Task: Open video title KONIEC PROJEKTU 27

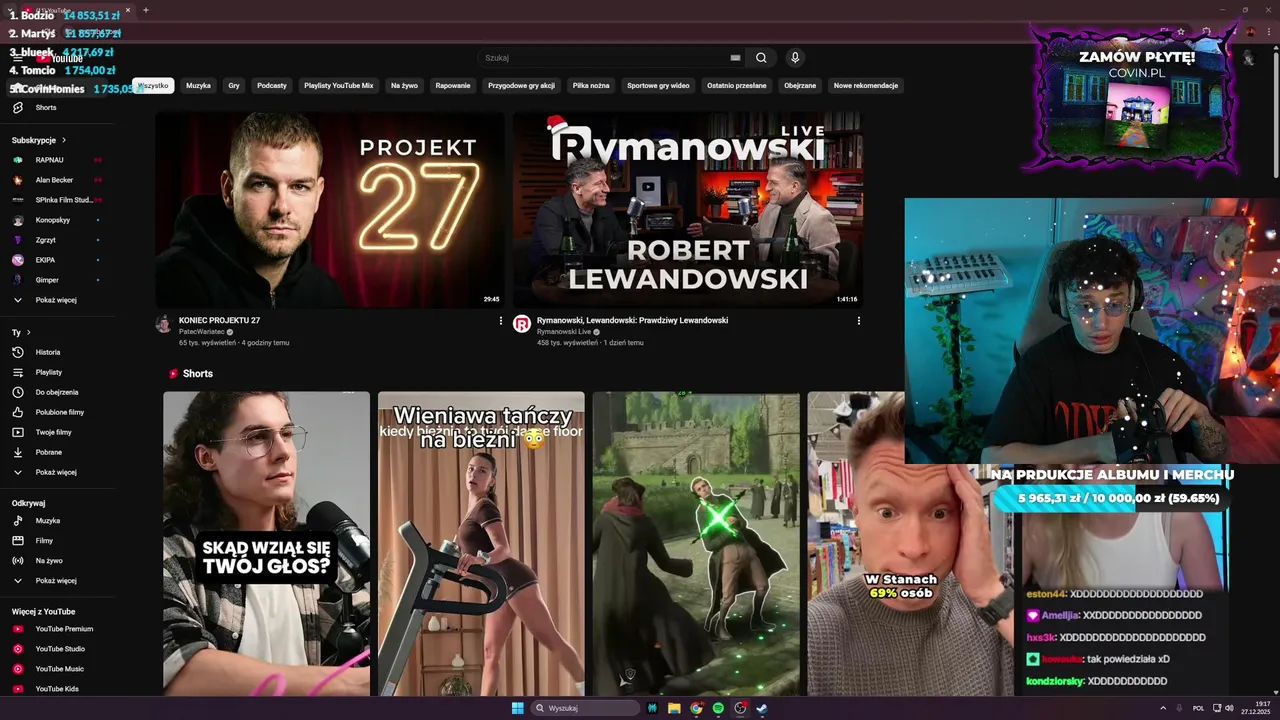Action: (219, 320)
